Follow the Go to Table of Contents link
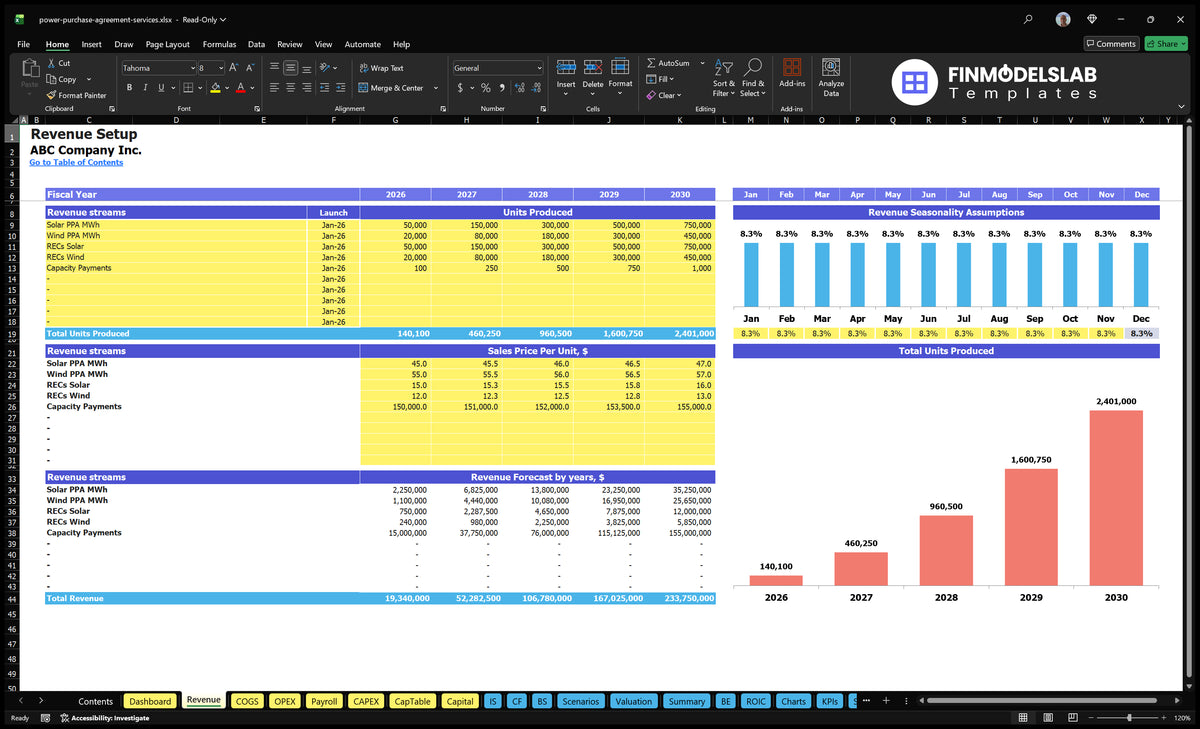The height and width of the screenshot is (729, 1200). click(x=76, y=162)
